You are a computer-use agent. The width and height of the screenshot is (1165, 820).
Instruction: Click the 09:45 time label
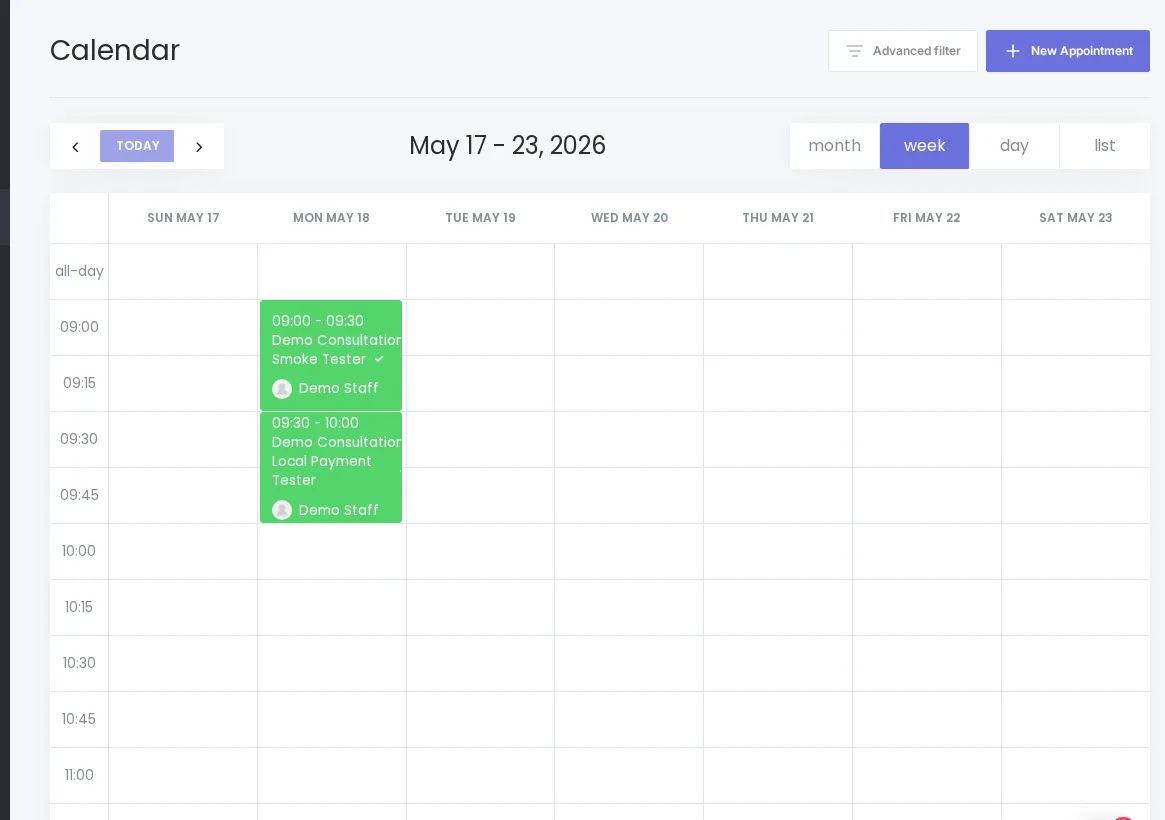[79, 495]
